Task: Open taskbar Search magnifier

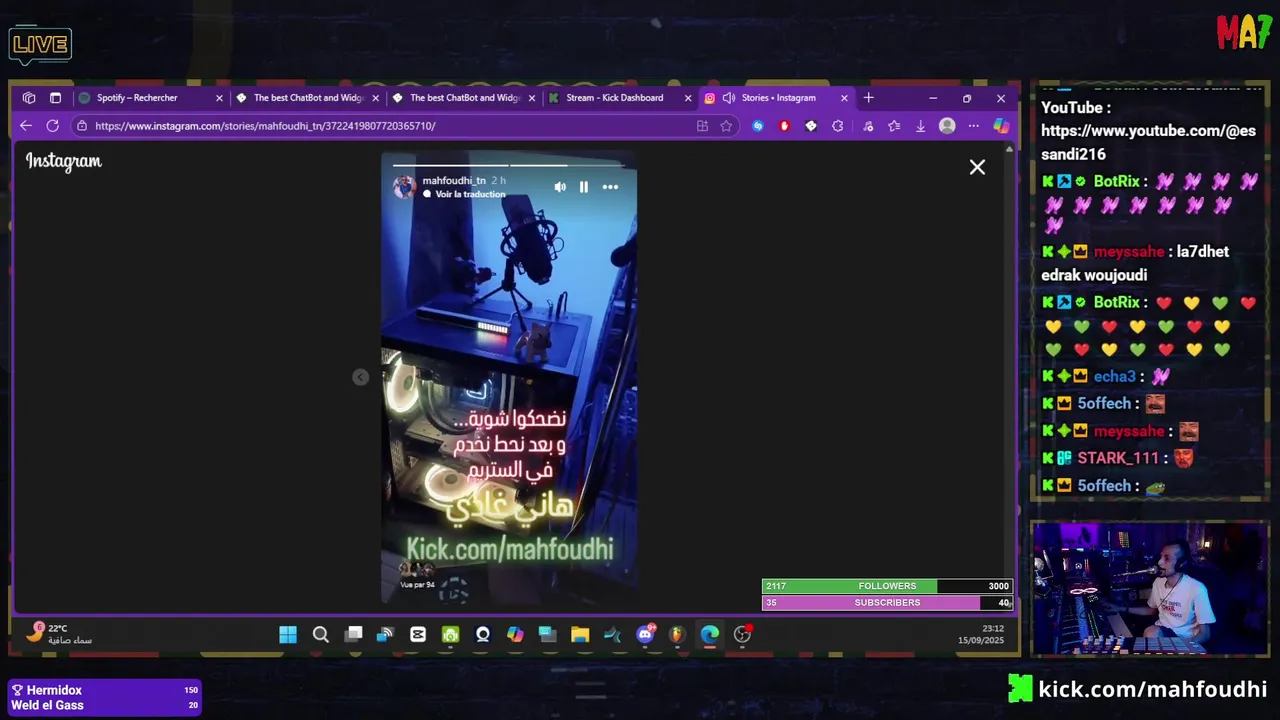Action: click(321, 634)
